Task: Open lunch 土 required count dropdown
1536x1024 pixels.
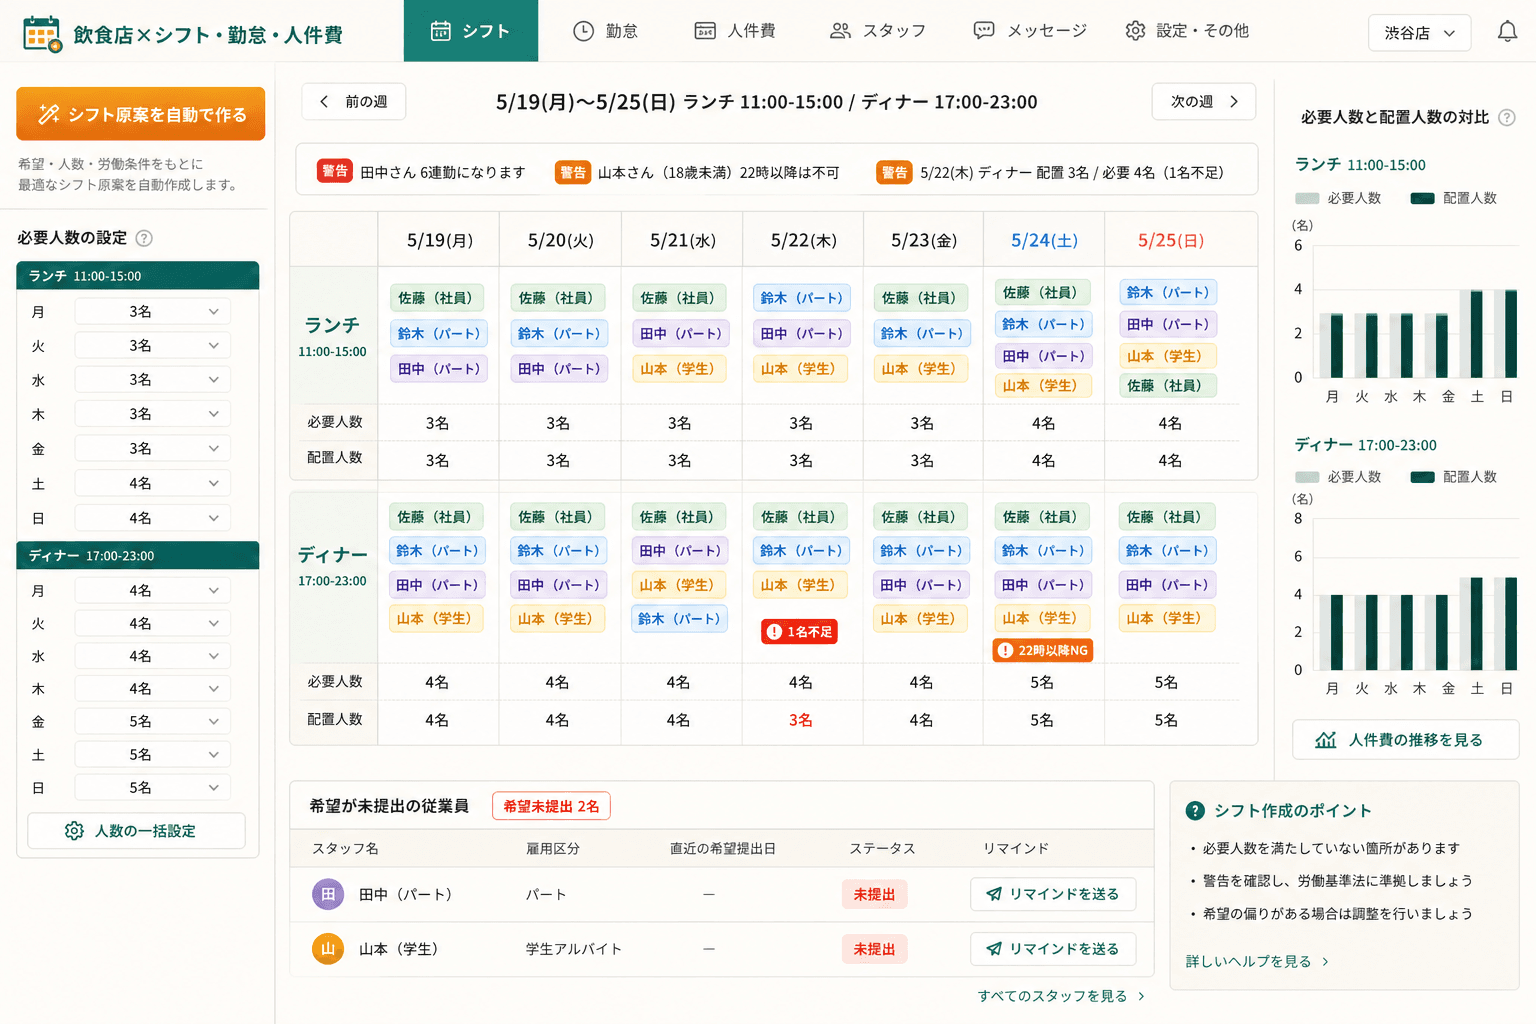Action: coord(152,484)
